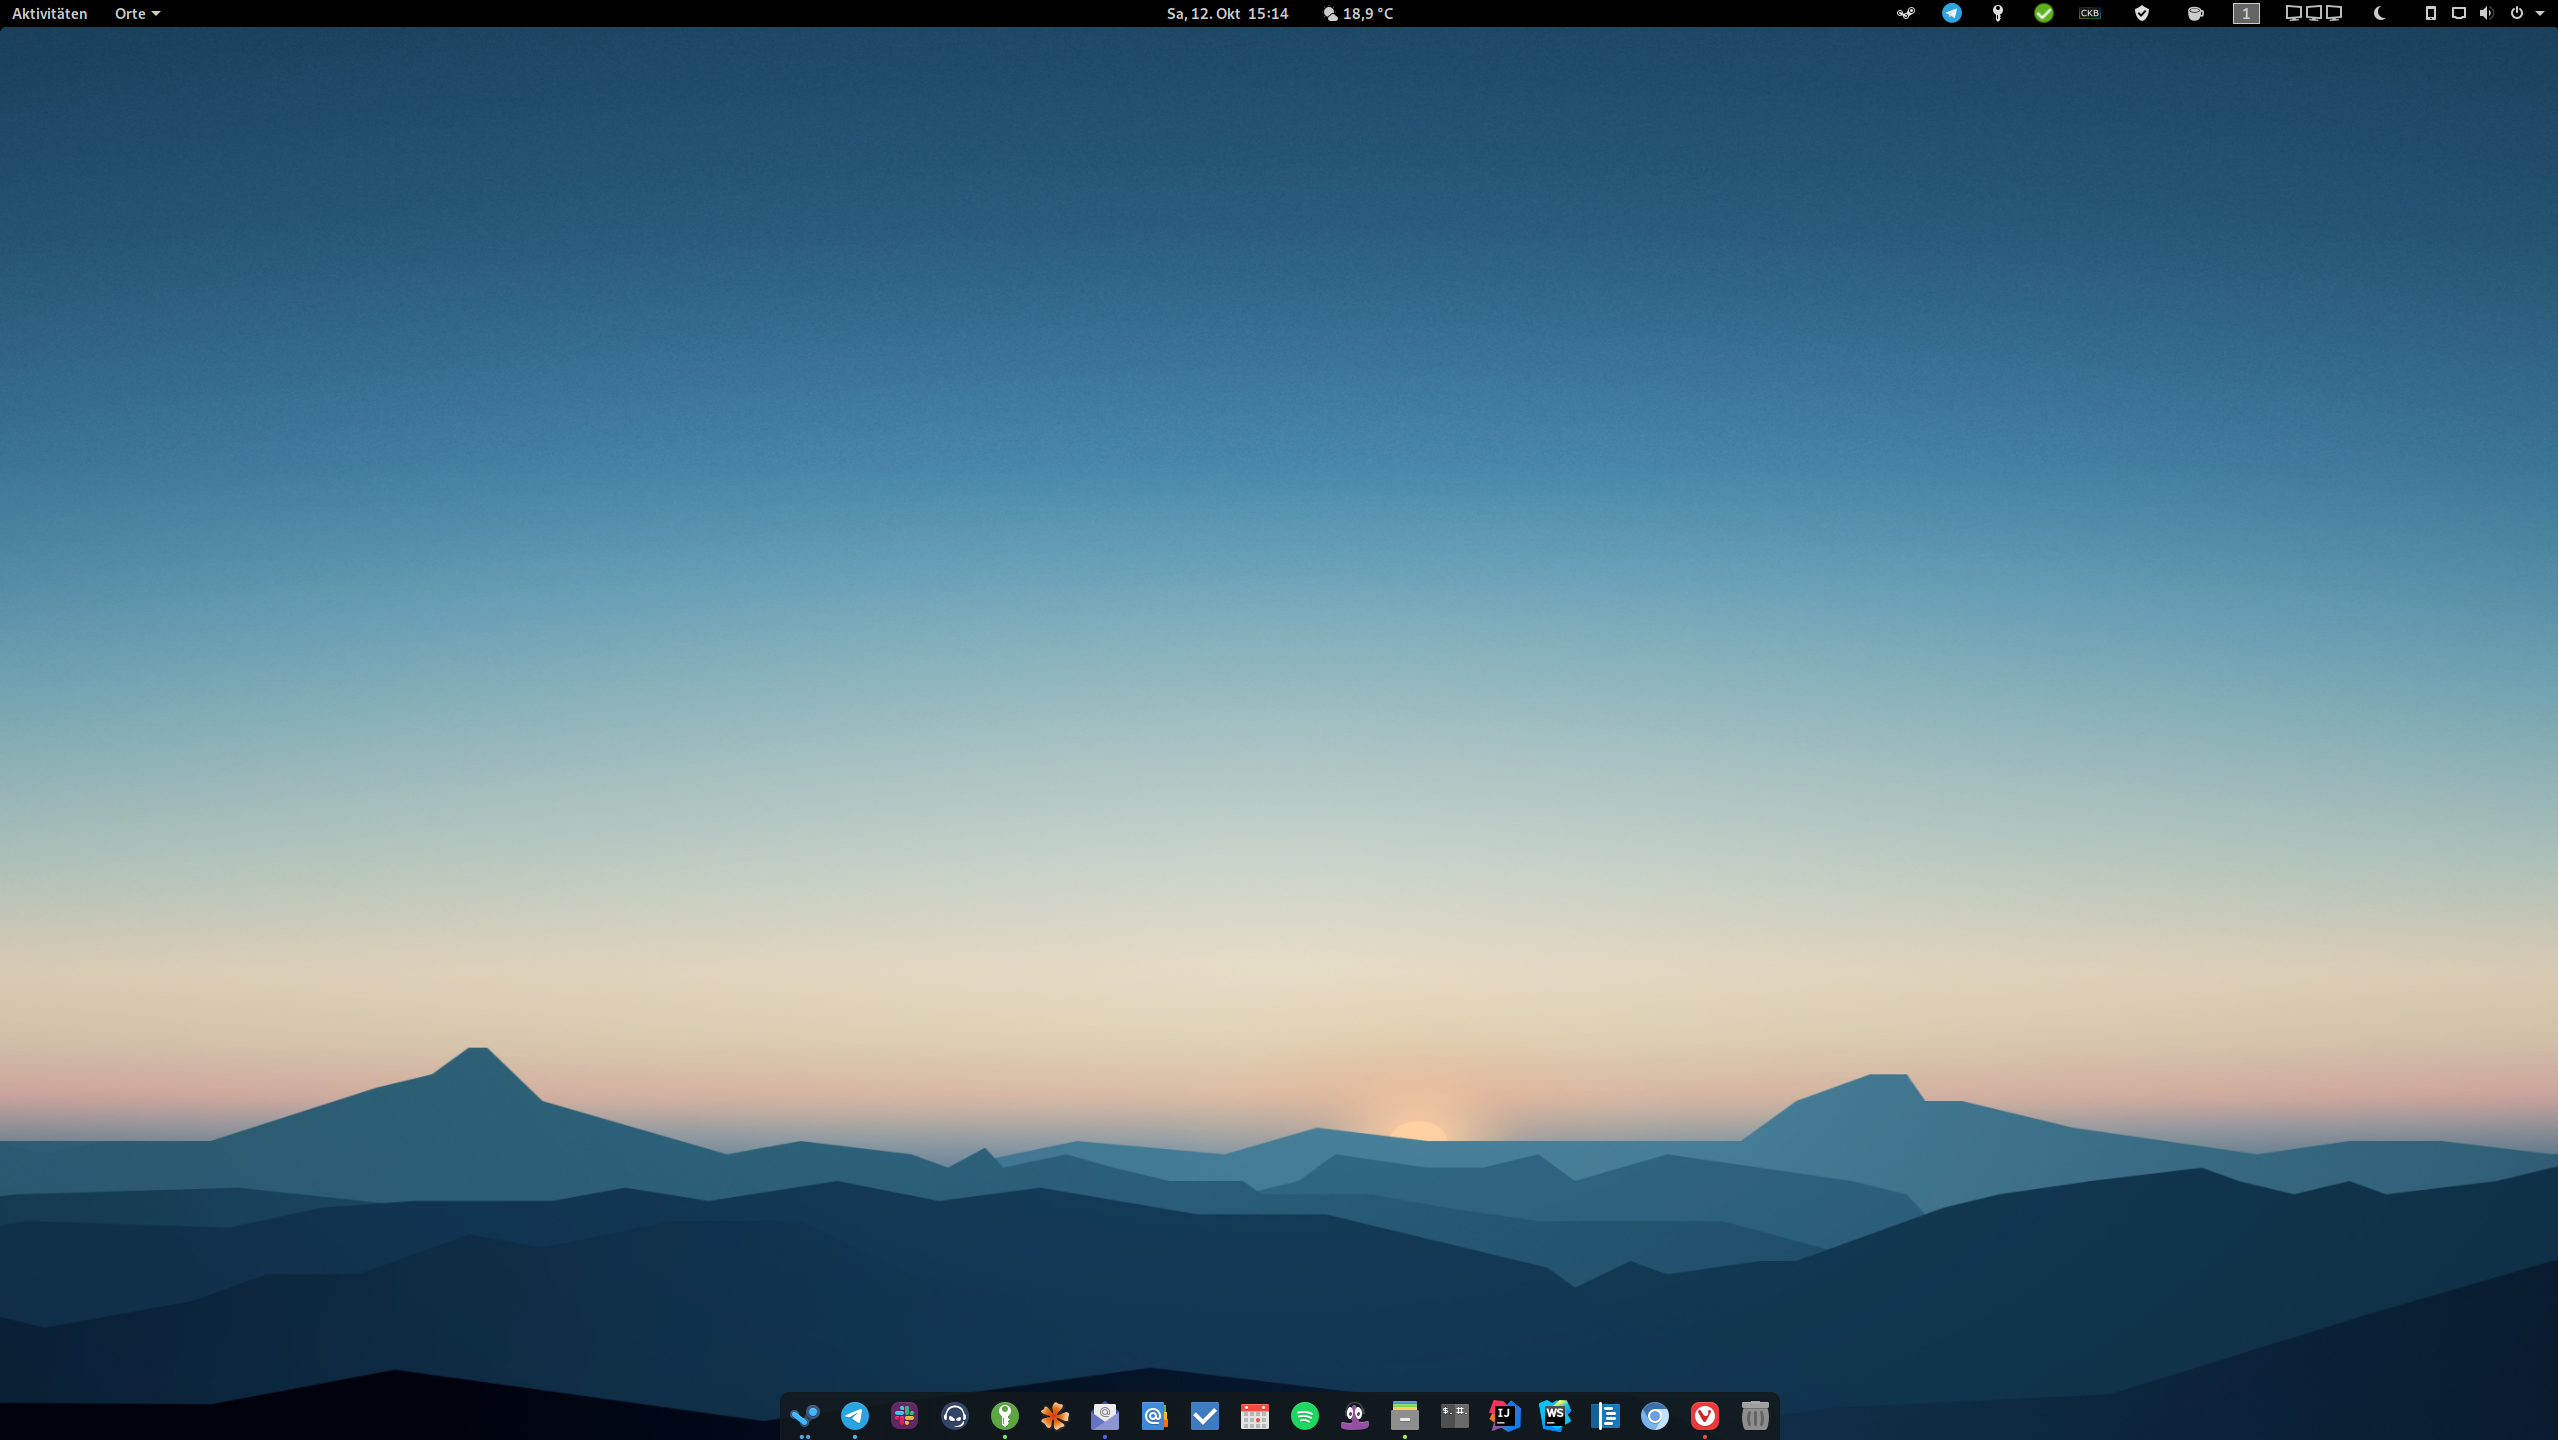Image resolution: width=2558 pixels, height=1440 pixels.
Task: Toggle night light moon icon
Action: [x=2380, y=13]
